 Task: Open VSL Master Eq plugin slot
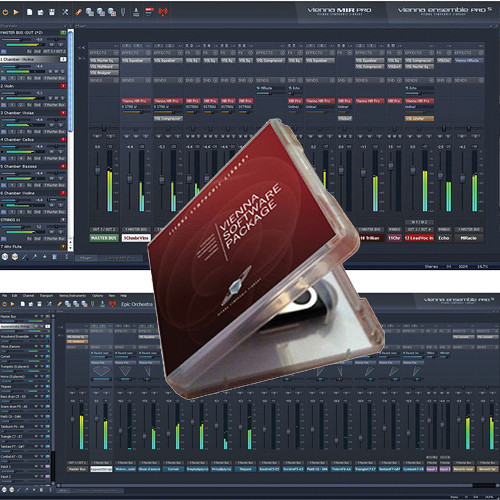tap(104, 61)
